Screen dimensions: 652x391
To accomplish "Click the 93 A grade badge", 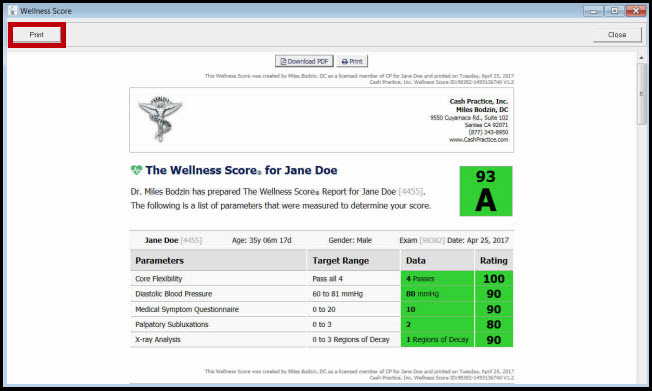I will (x=486, y=191).
